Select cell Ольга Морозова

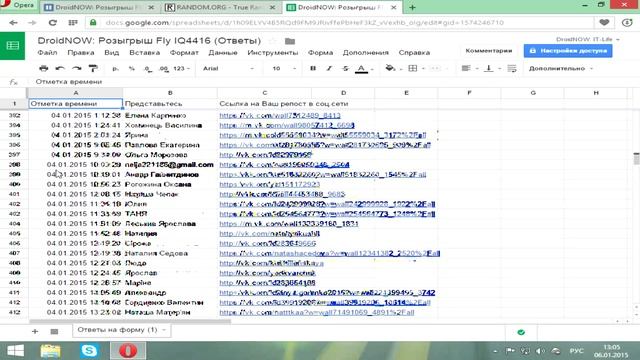coord(170,155)
